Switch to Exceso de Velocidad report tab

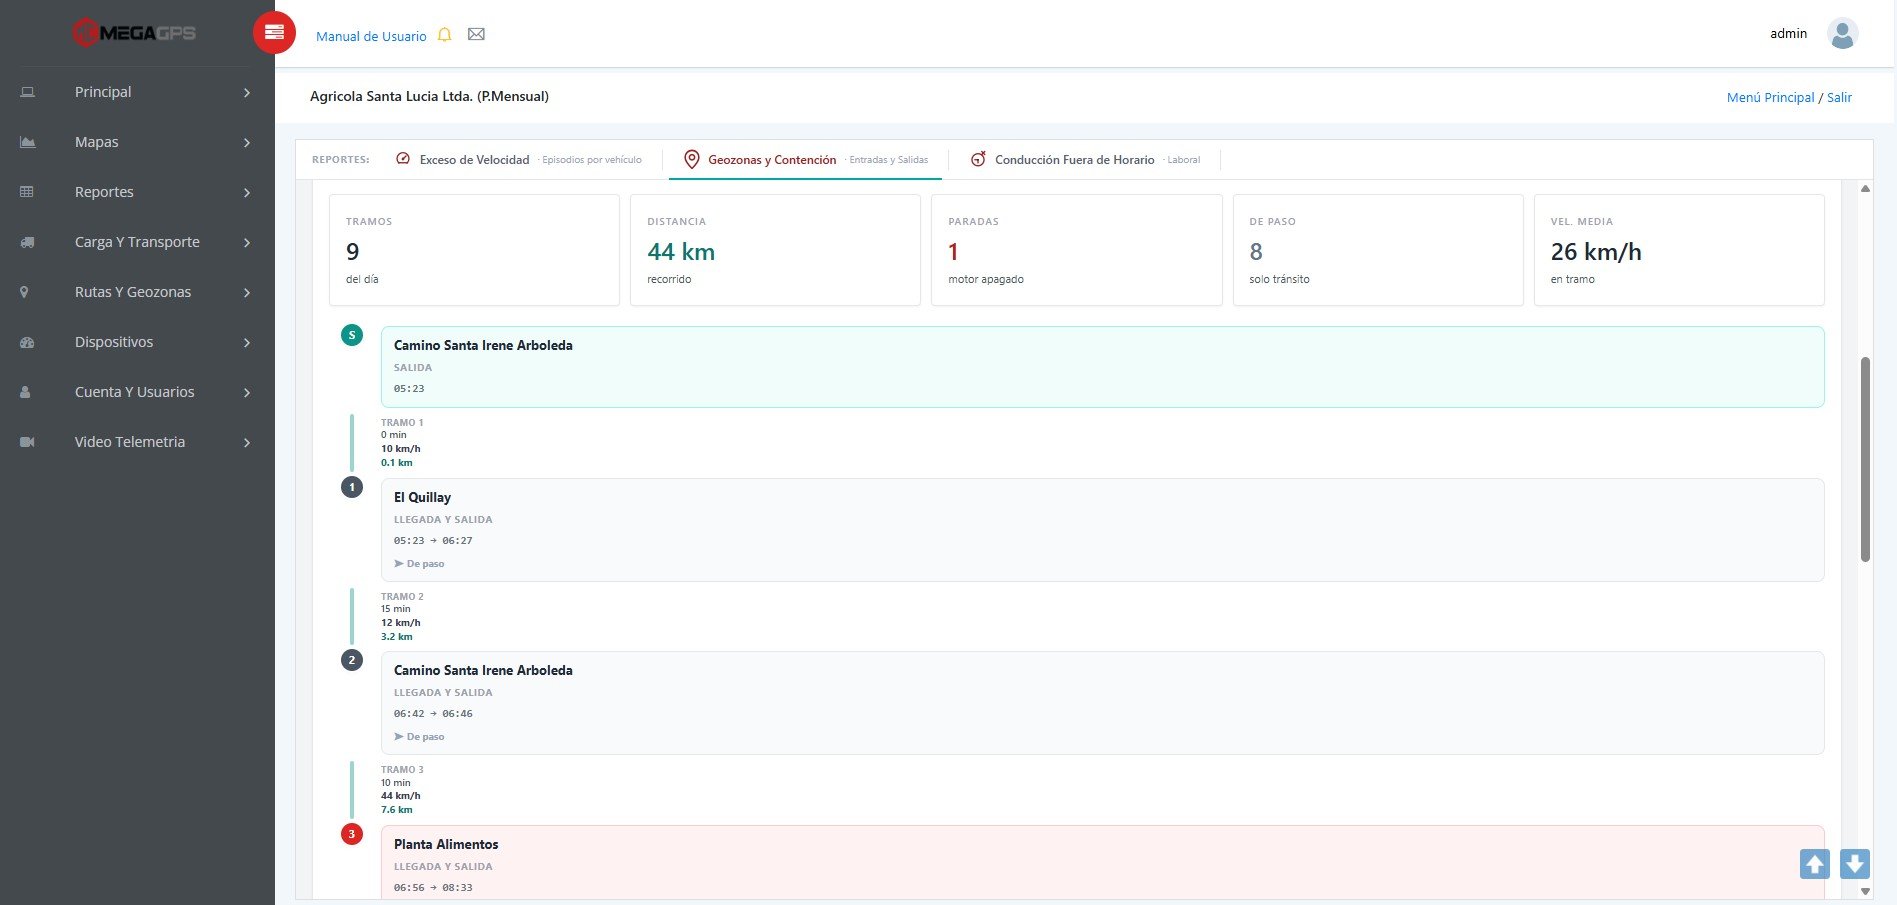point(518,160)
